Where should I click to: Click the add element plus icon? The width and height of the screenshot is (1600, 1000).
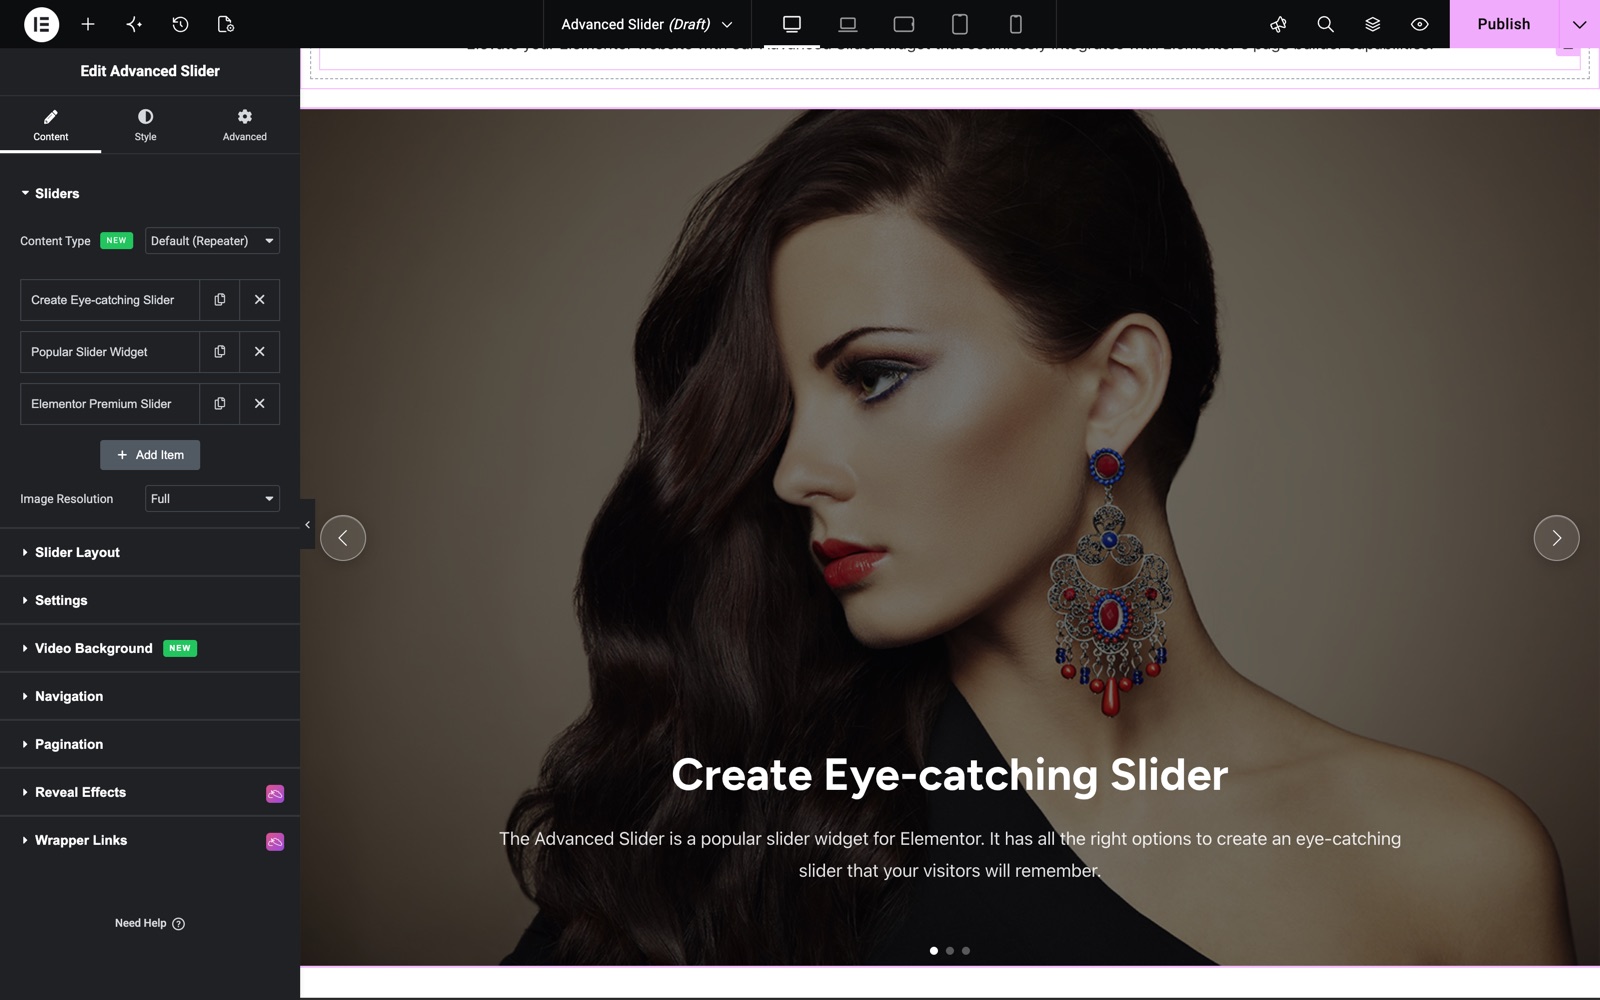click(x=88, y=24)
